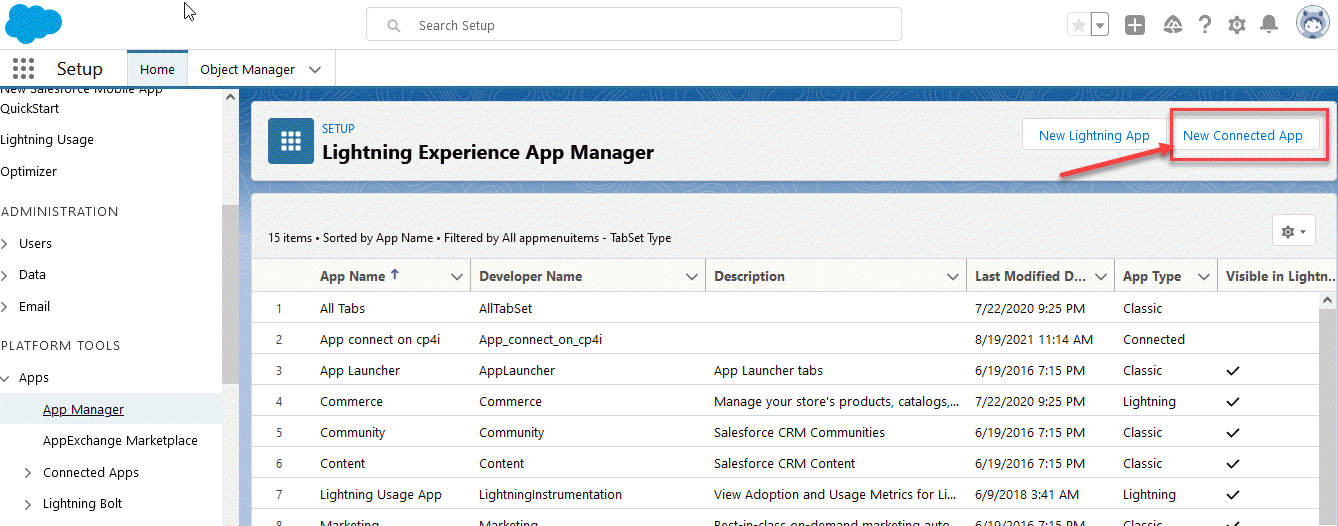Open the Help question mark icon

(1205, 26)
